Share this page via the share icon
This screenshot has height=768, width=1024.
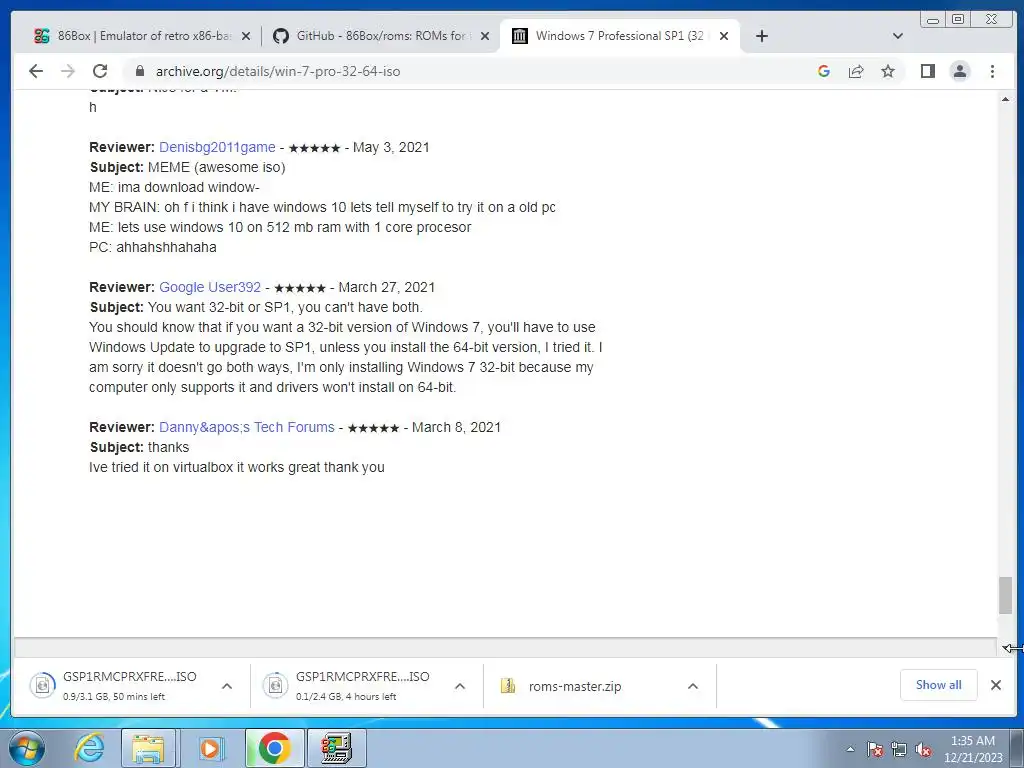click(856, 71)
